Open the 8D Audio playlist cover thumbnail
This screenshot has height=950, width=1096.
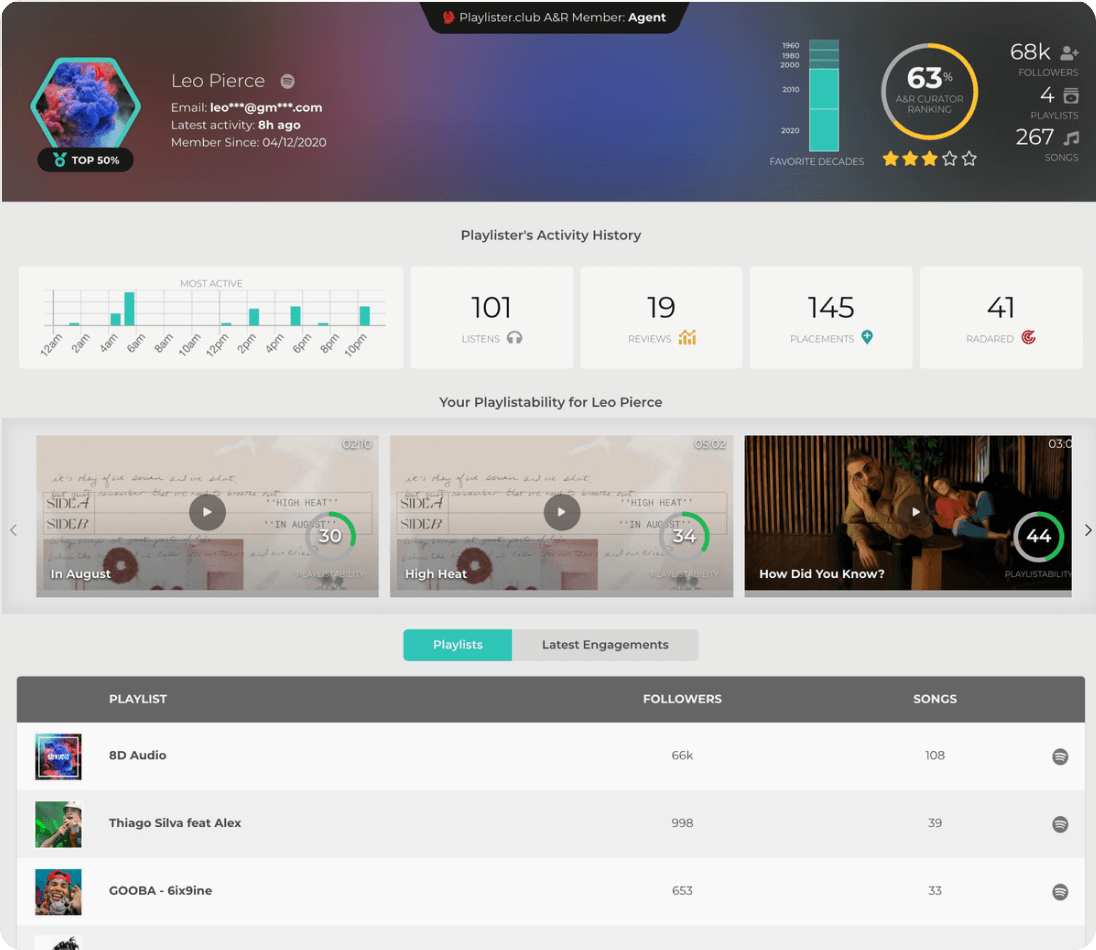coord(58,757)
